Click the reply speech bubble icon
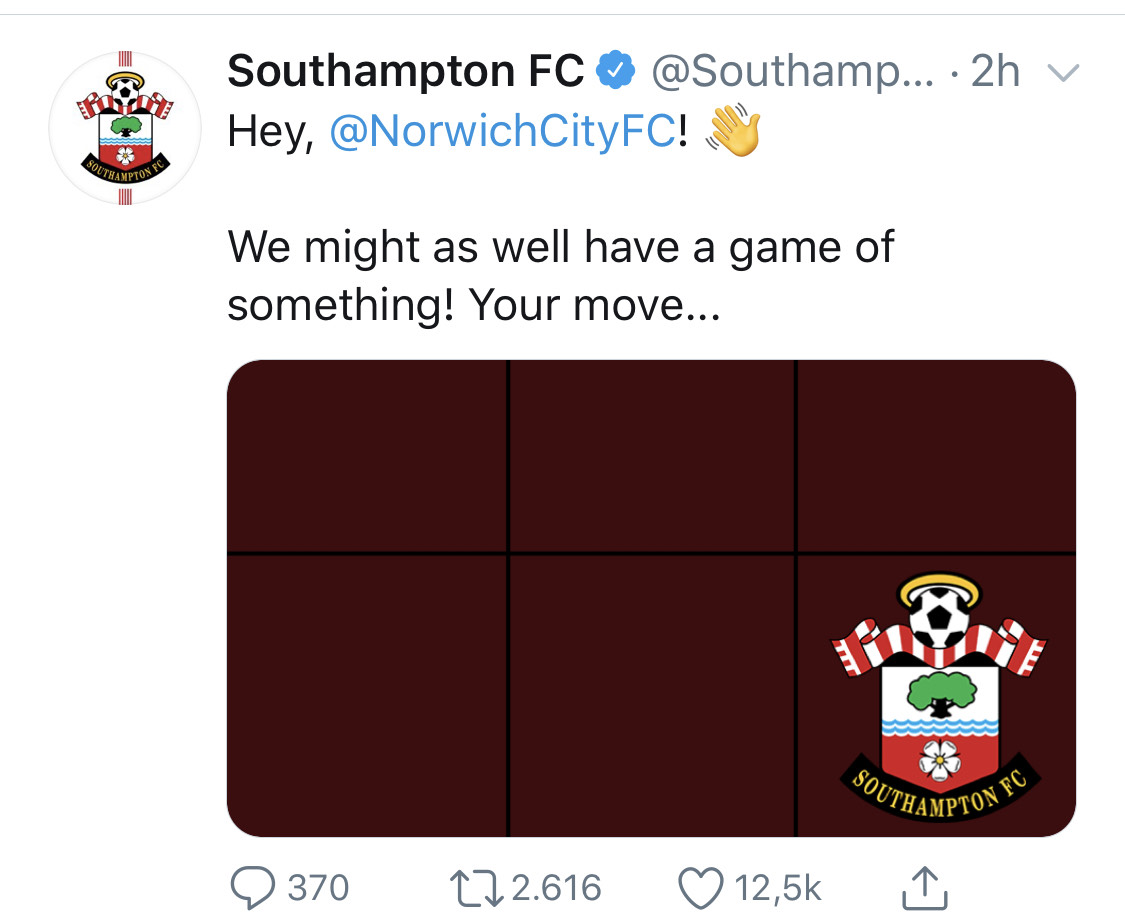Image resolution: width=1125 pixels, height=921 pixels. (253, 887)
